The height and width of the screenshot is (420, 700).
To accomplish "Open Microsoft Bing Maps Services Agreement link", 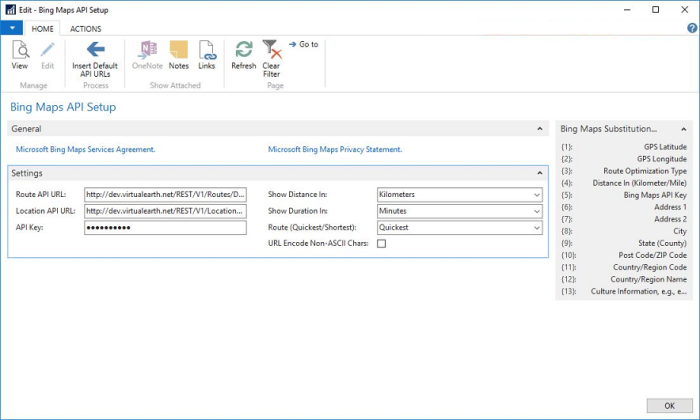I will 86,149.
